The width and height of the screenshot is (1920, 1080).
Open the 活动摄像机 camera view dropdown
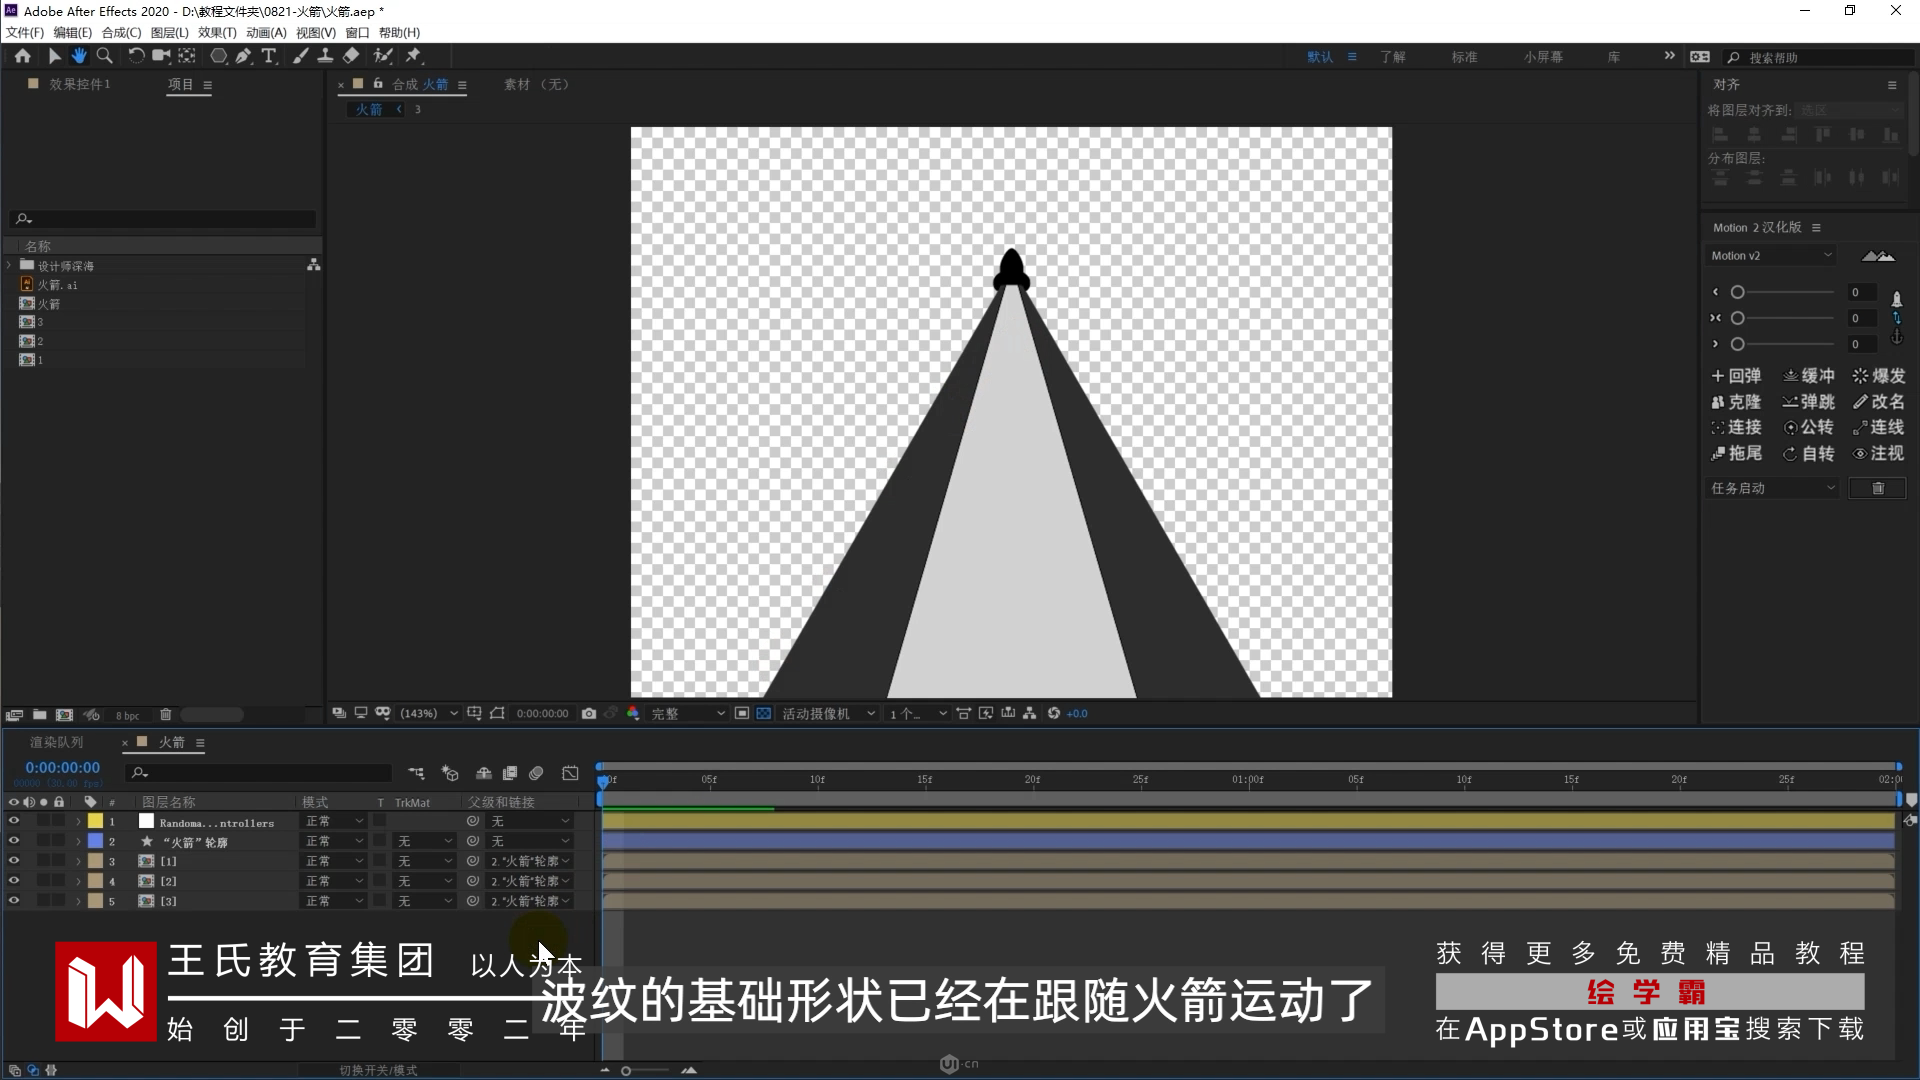tap(828, 713)
